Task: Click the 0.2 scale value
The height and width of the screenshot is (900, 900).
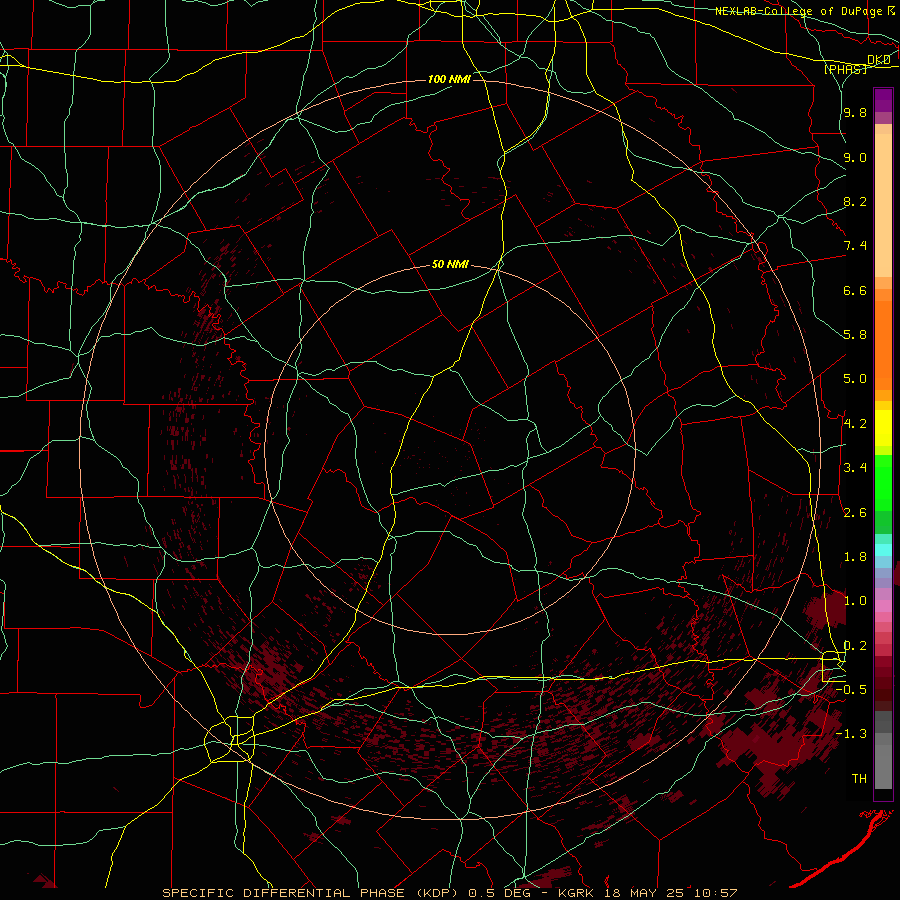Action: pyautogui.click(x=855, y=646)
